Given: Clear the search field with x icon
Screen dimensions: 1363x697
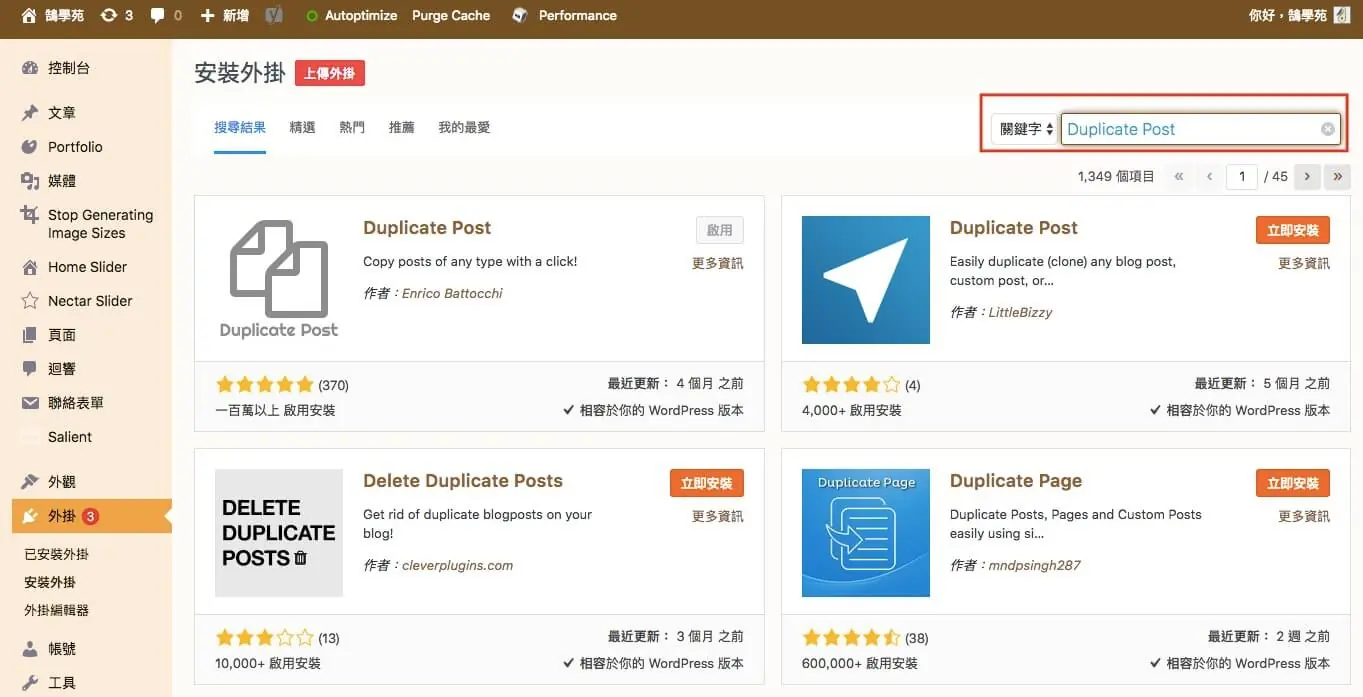Looking at the screenshot, I should (1328, 129).
